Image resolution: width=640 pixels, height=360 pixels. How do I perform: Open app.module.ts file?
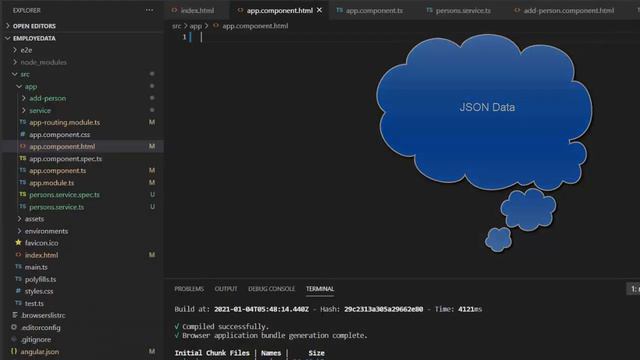click(x=51, y=182)
